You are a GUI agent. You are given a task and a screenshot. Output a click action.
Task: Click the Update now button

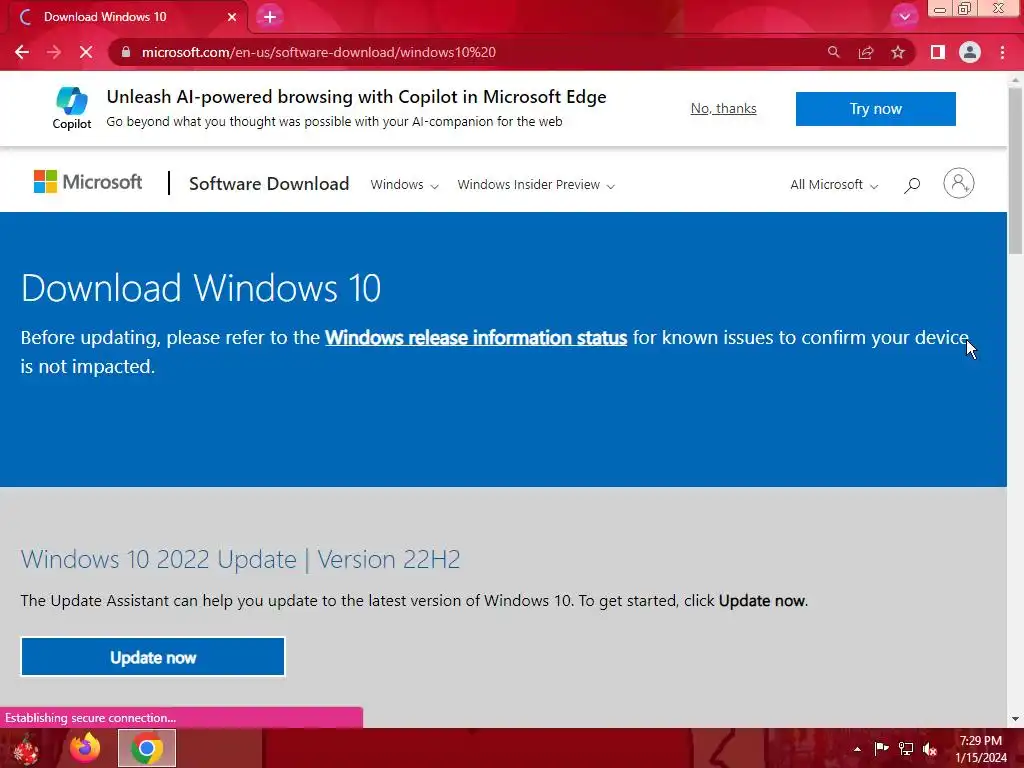pyautogui.click(x=153, y=657)
